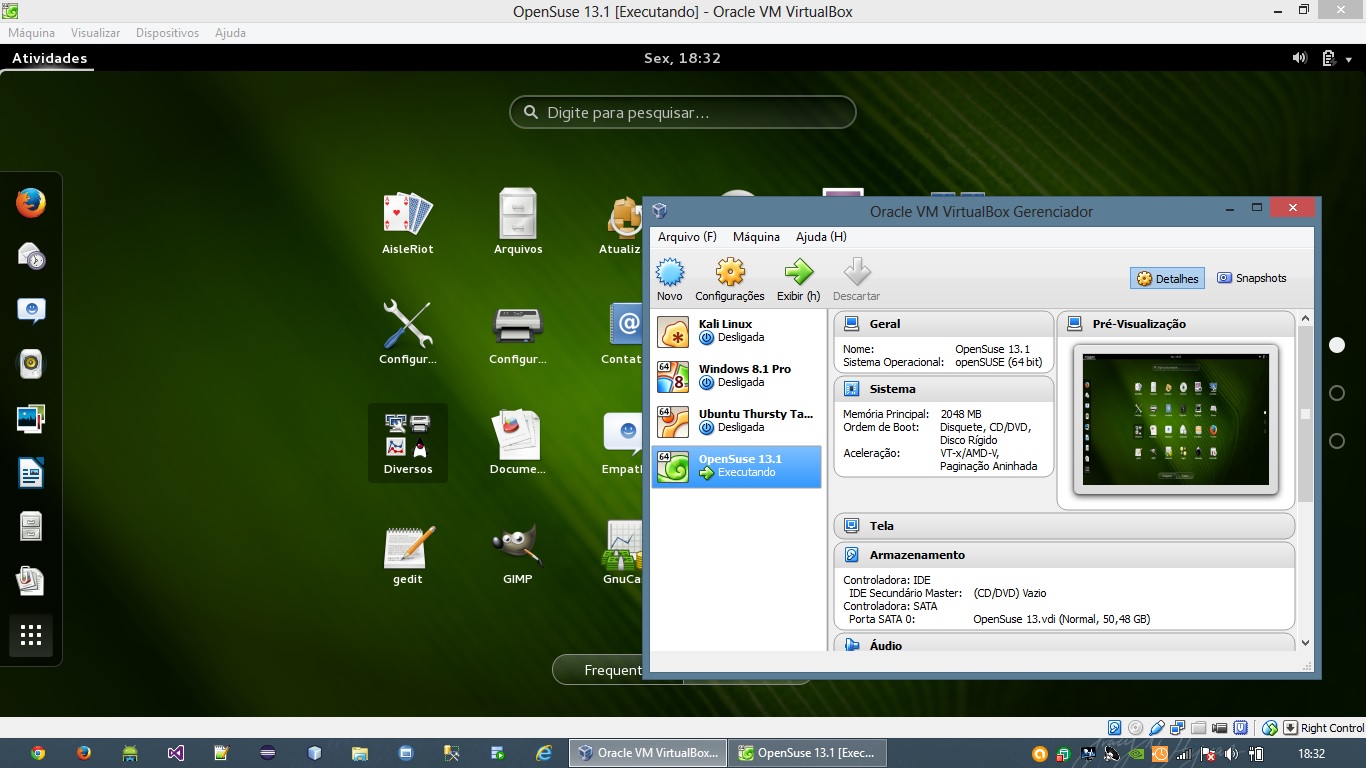Screen dimensions: 1366x768
Task: Open the Arquivo (F) menu
Action: pos(687,237)
